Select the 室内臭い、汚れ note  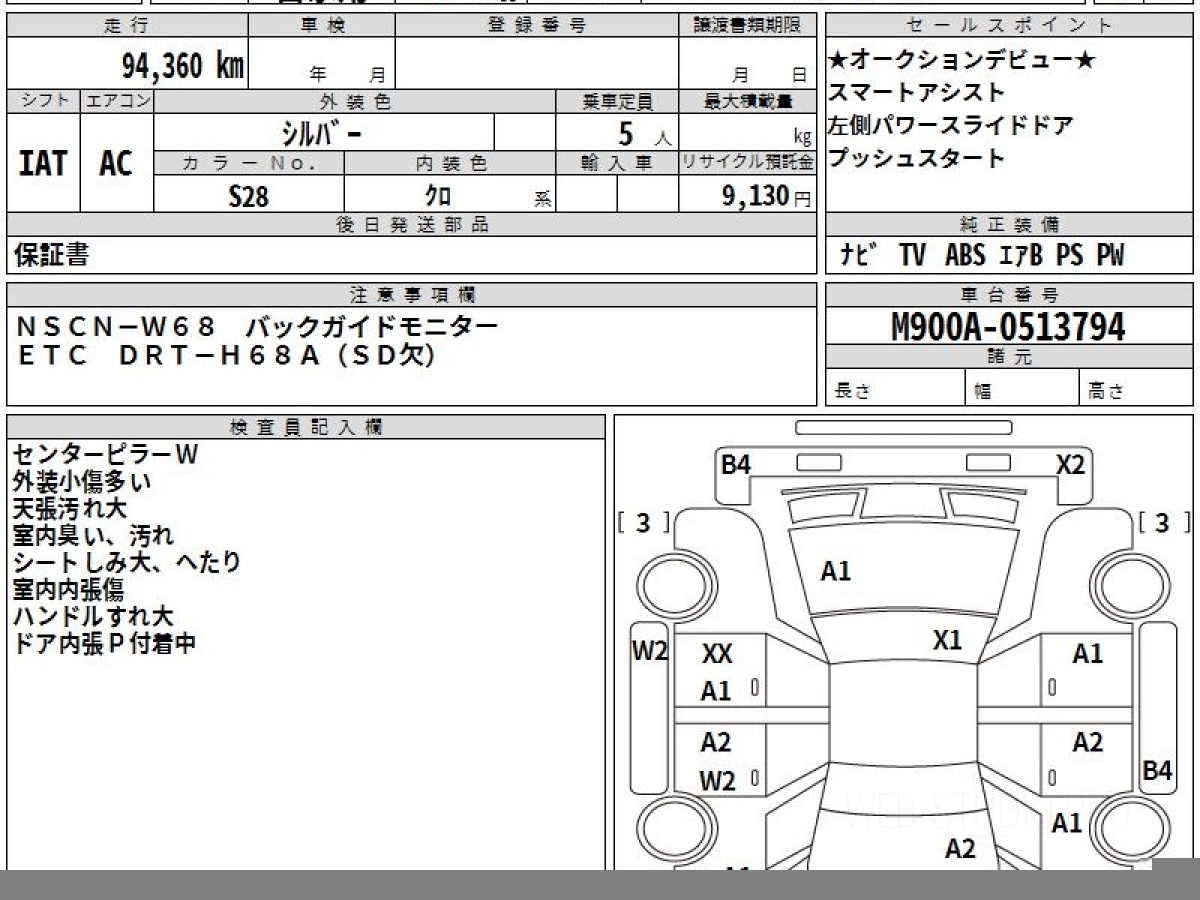coord(93,535)
